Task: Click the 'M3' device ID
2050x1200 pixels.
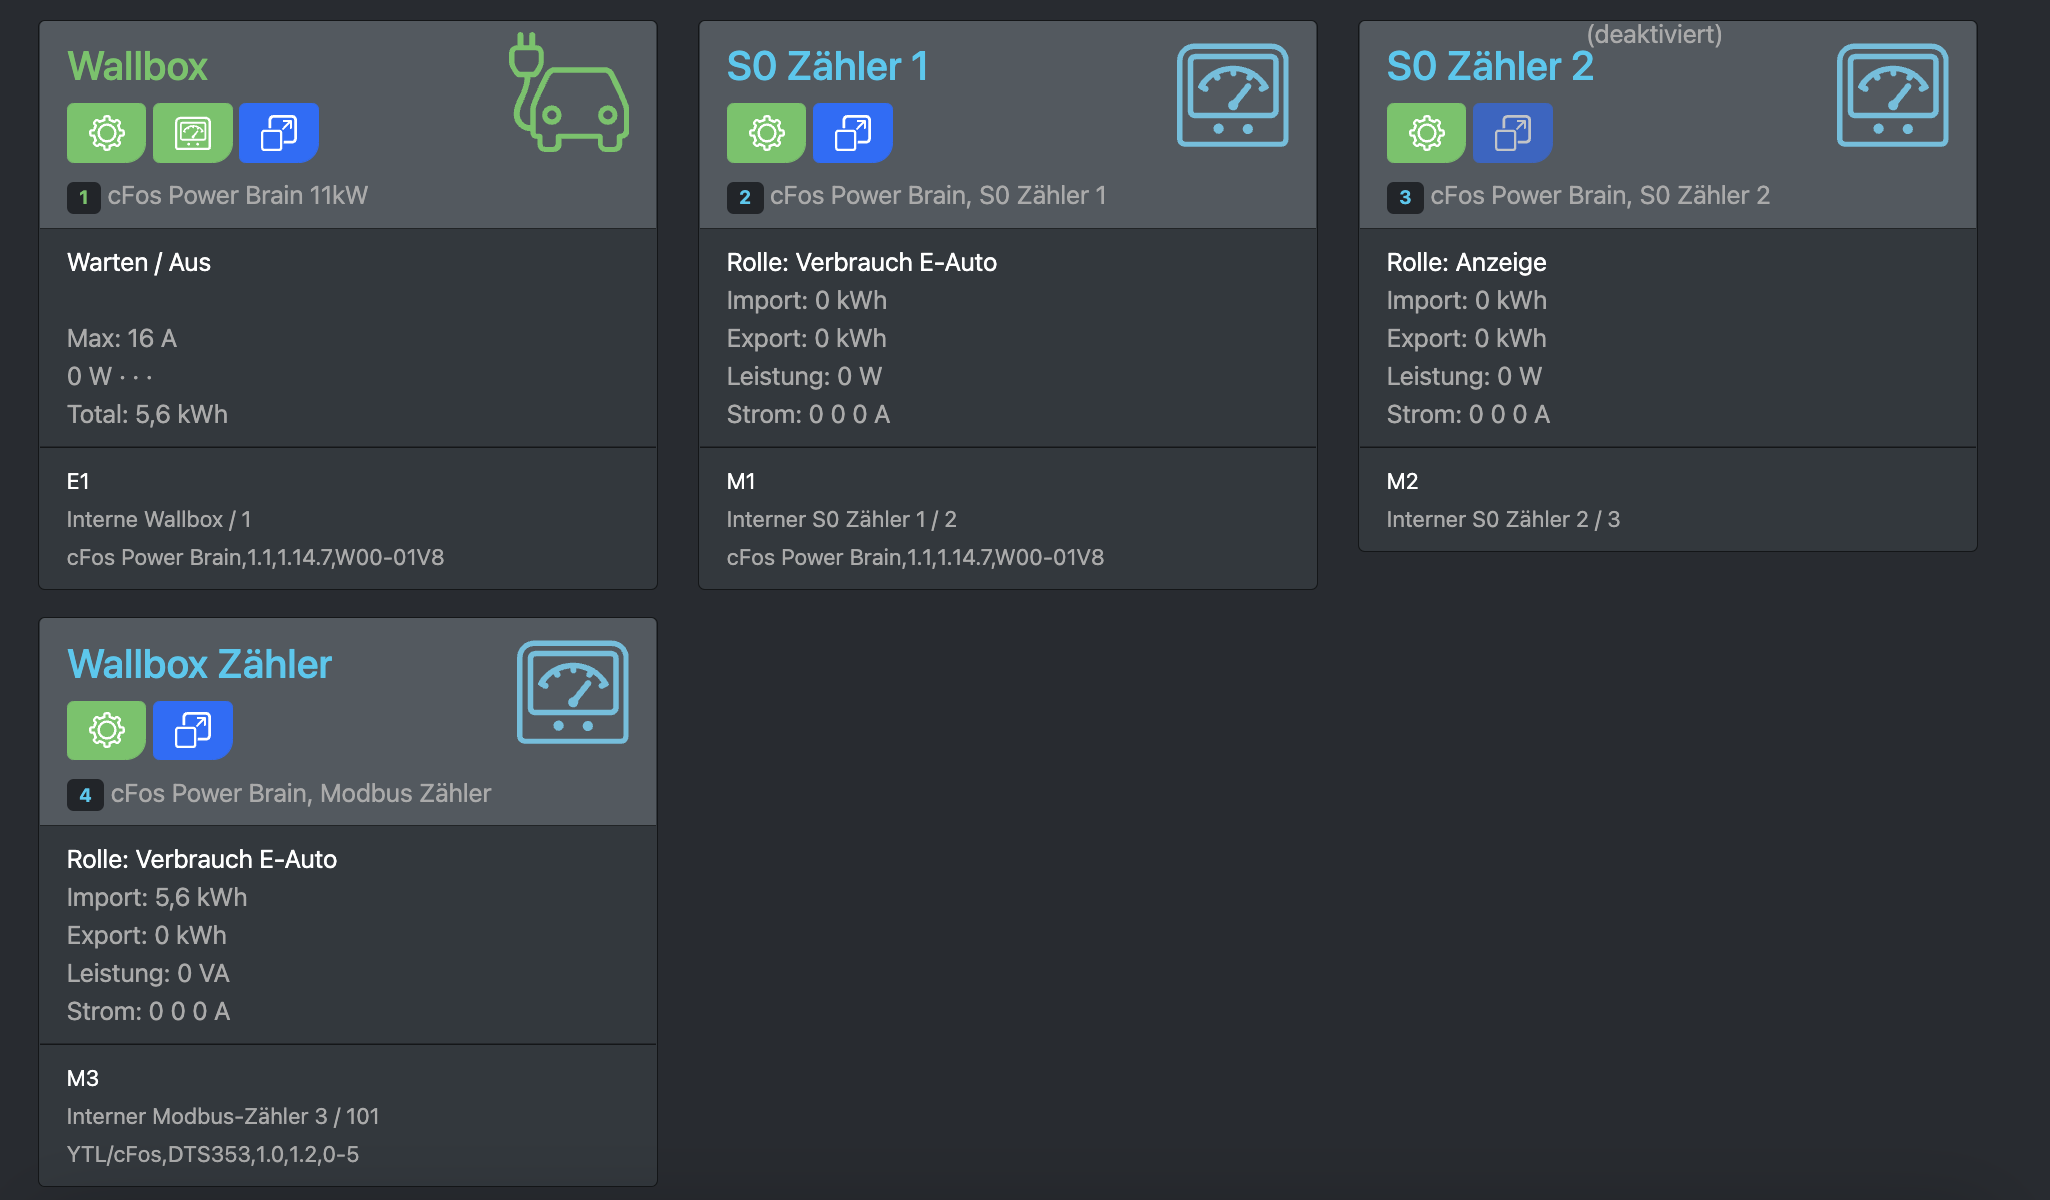Action: pyautogui.click(x=83, y=1078)
